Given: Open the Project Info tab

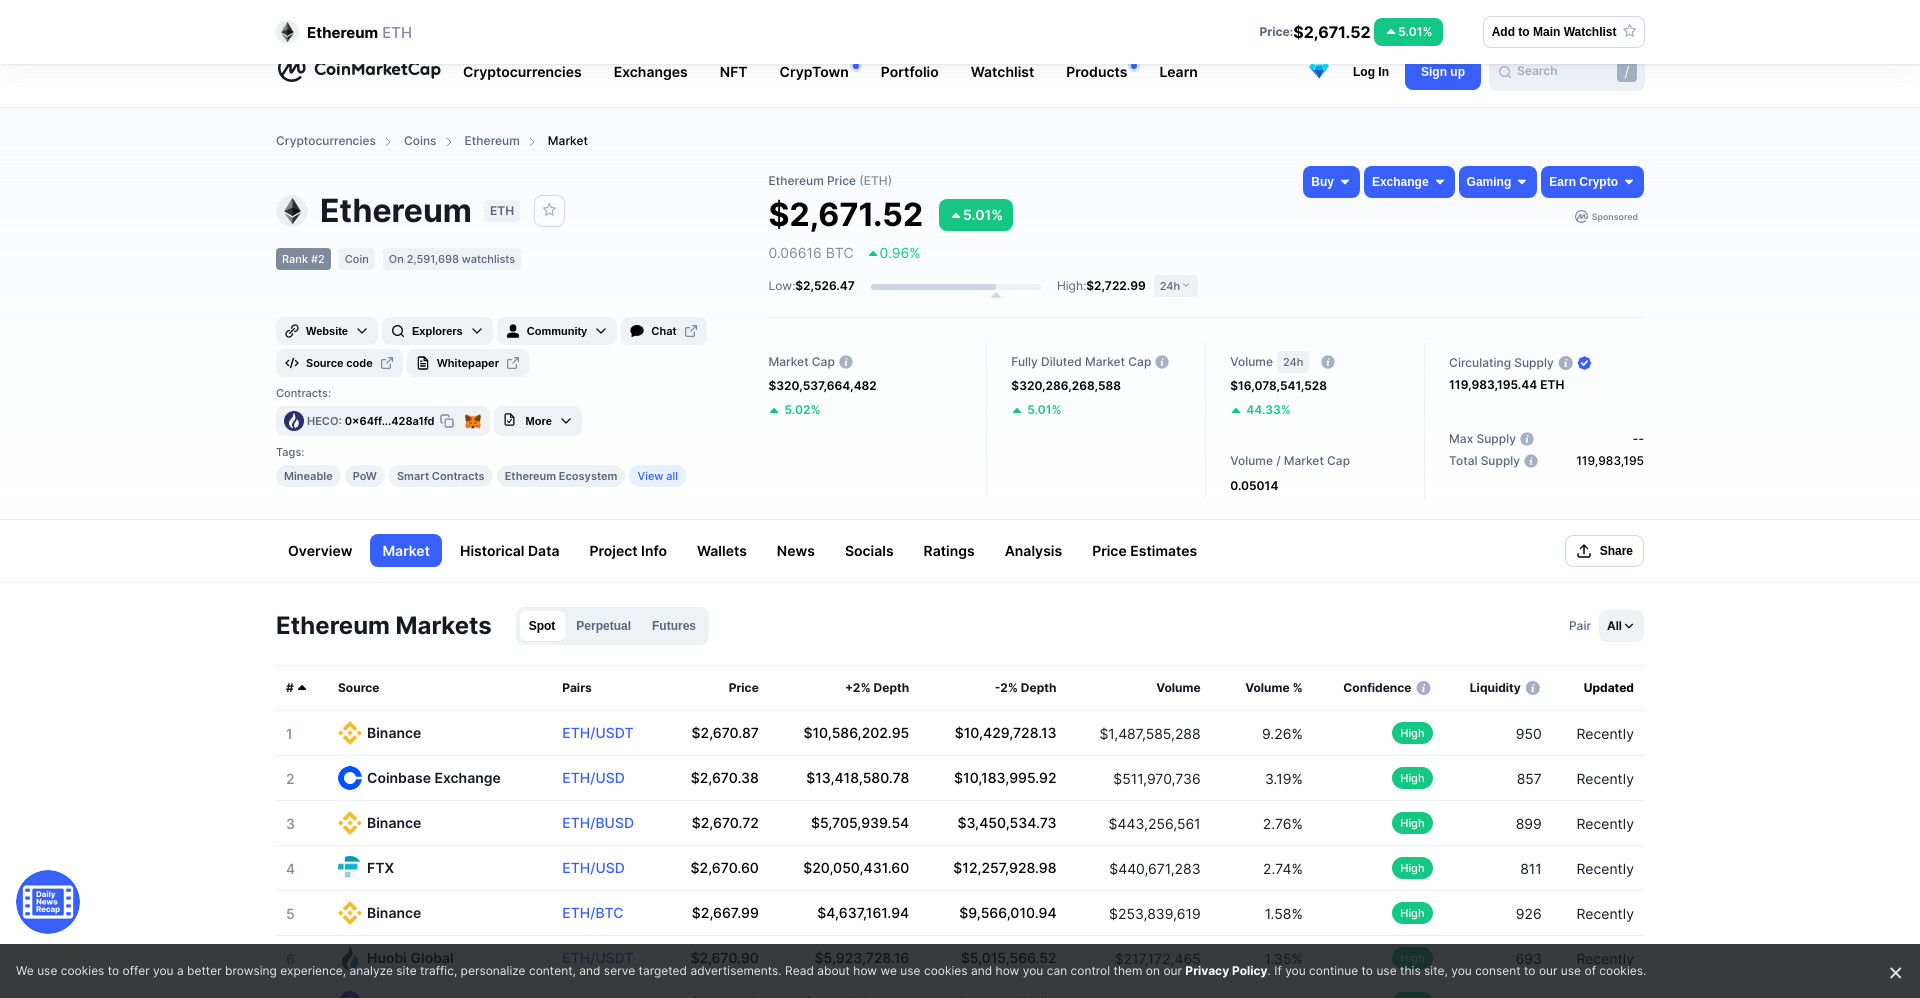Looking at the screenshot, I should click(628, 551).
